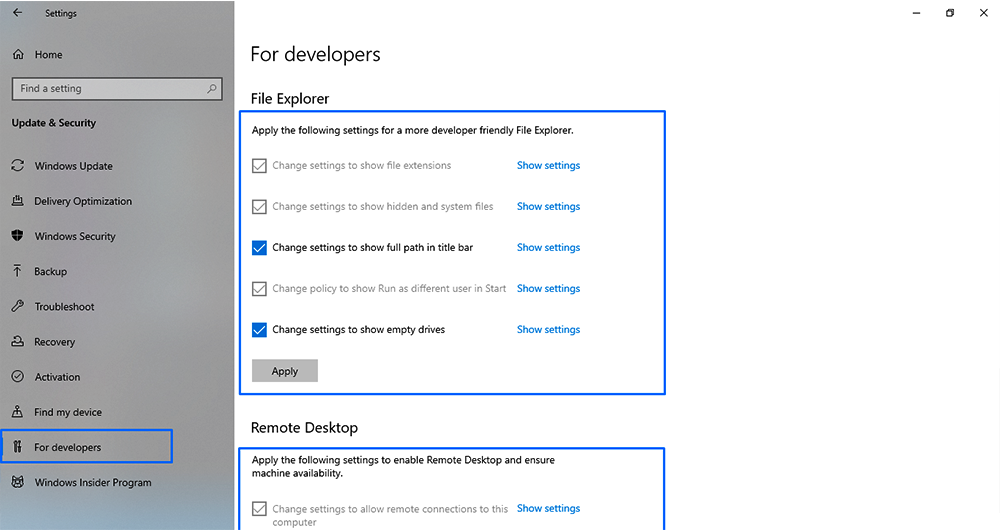The height and width of the screenshot is (530, 1000).
Task: Show settings for remote connections
Action: tap(548, 508)
